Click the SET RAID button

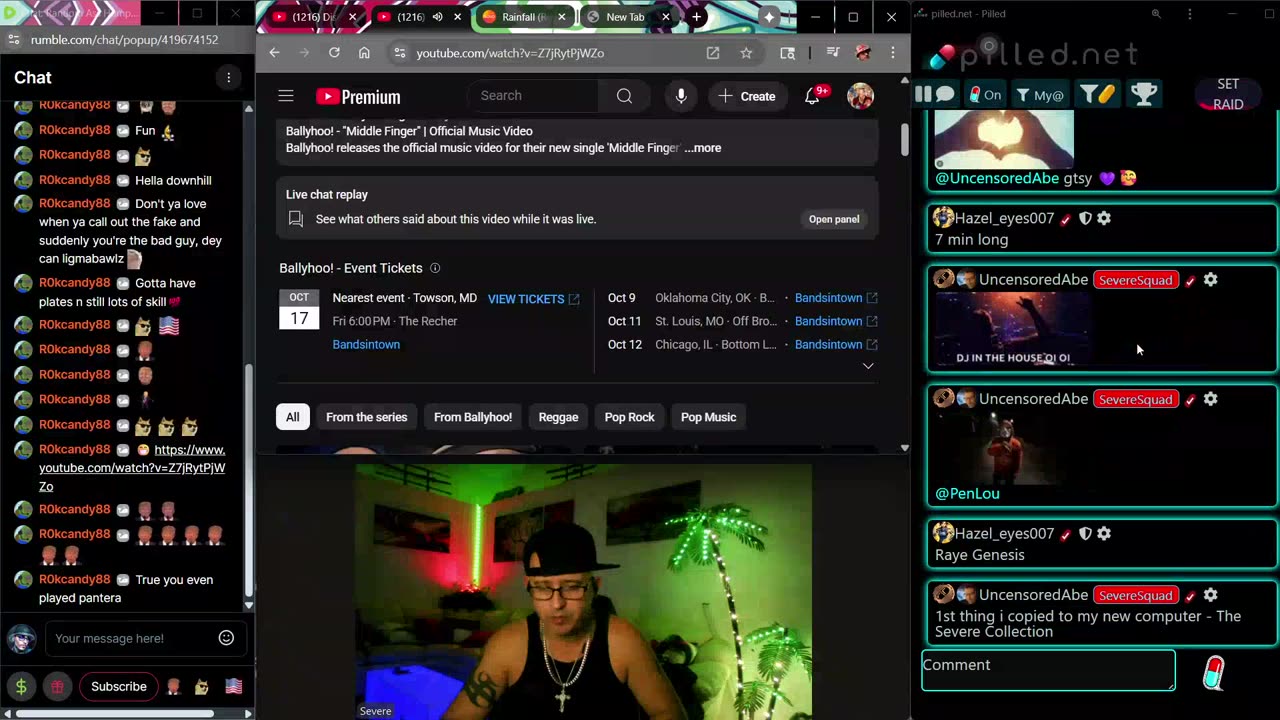pyautogui.click(x=1228, y=94)
